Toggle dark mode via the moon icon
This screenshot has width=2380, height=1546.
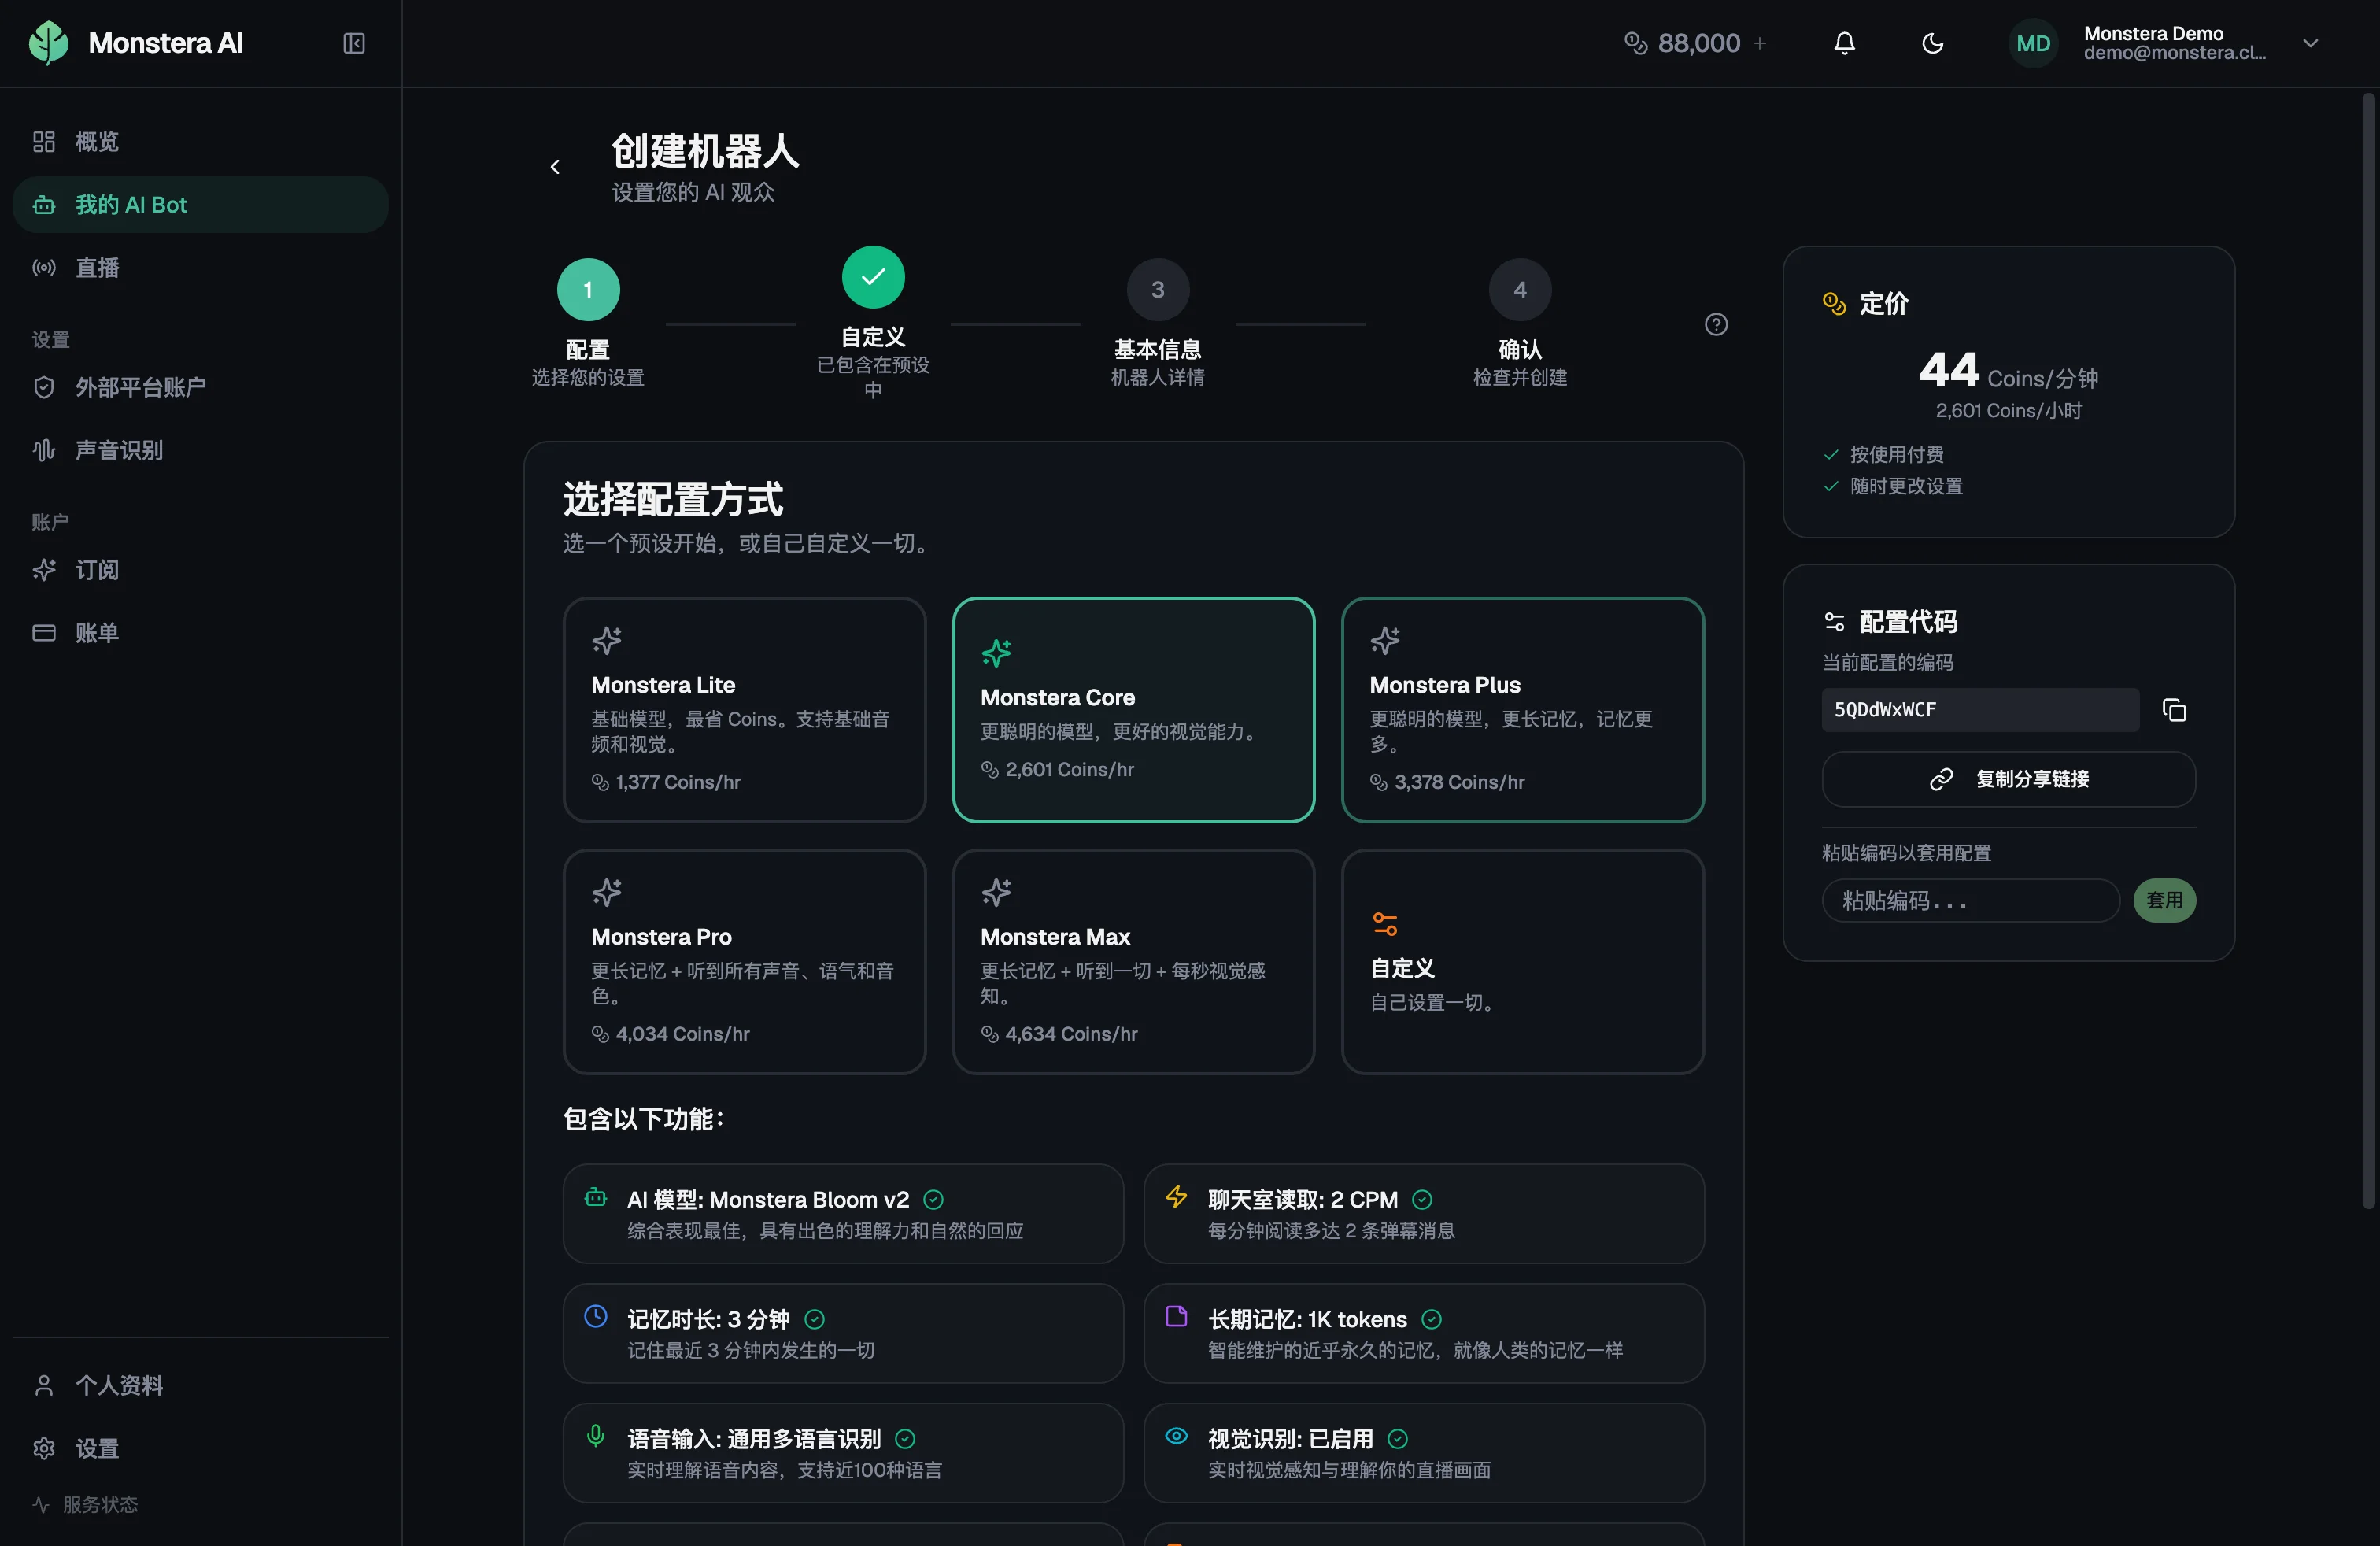click(1932, 42)
